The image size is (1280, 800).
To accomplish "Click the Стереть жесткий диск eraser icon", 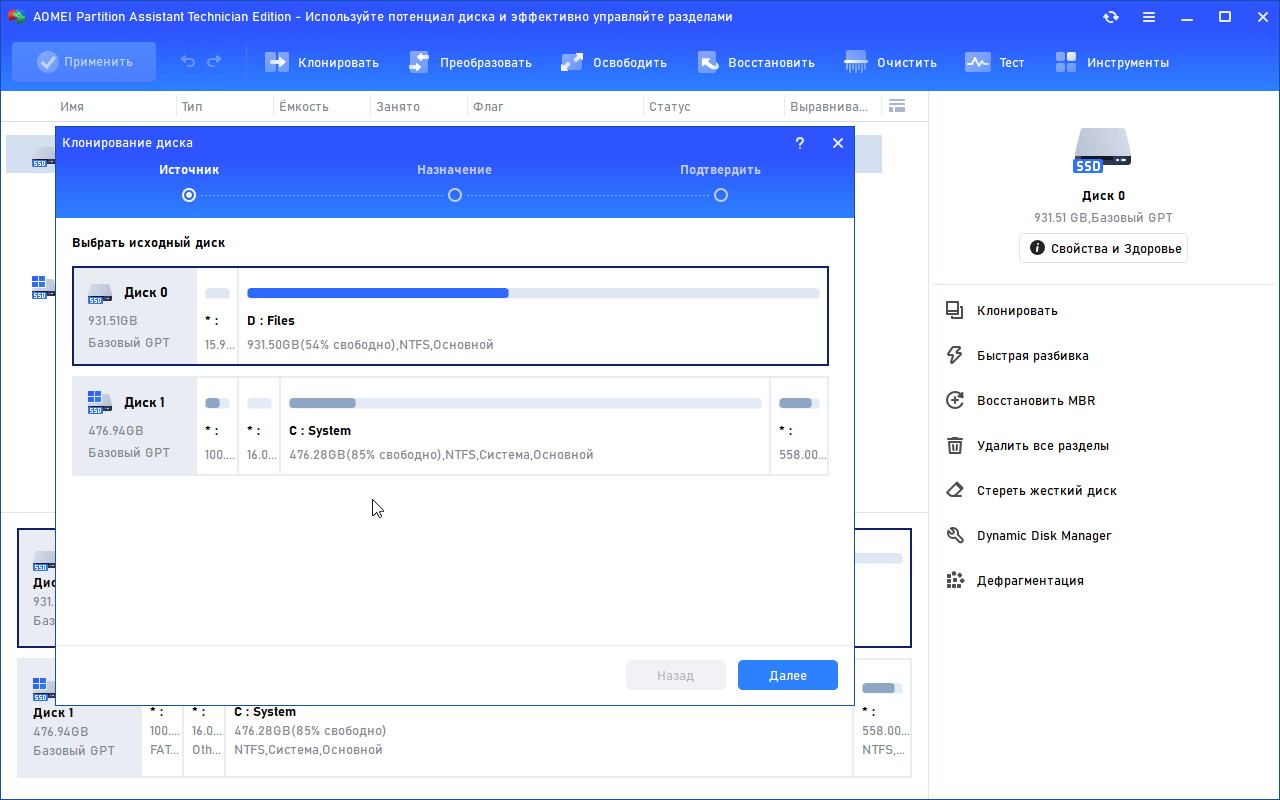I will pyautogui.click(x=955, y=490).
